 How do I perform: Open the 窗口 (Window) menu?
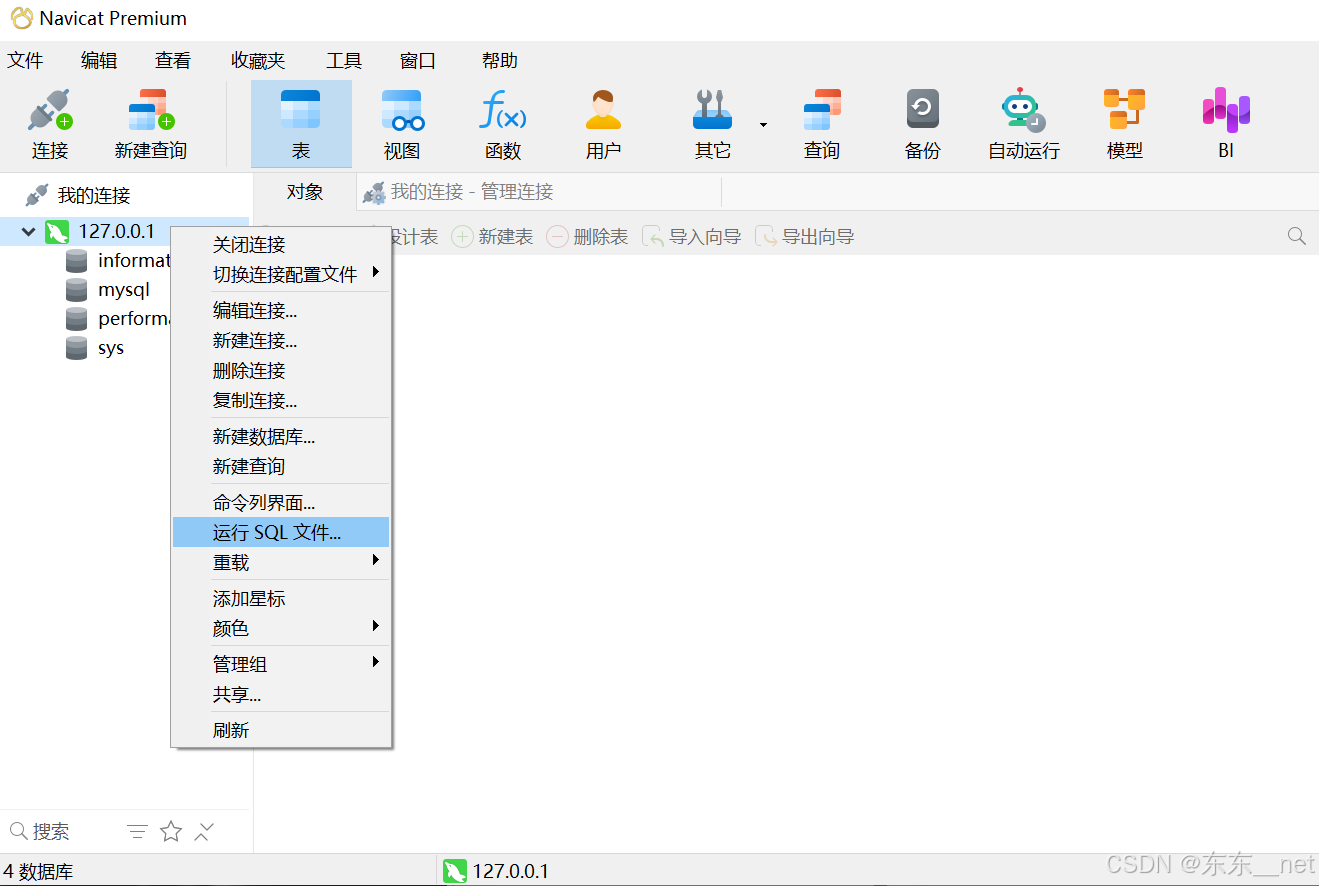[x=418, y=61]
